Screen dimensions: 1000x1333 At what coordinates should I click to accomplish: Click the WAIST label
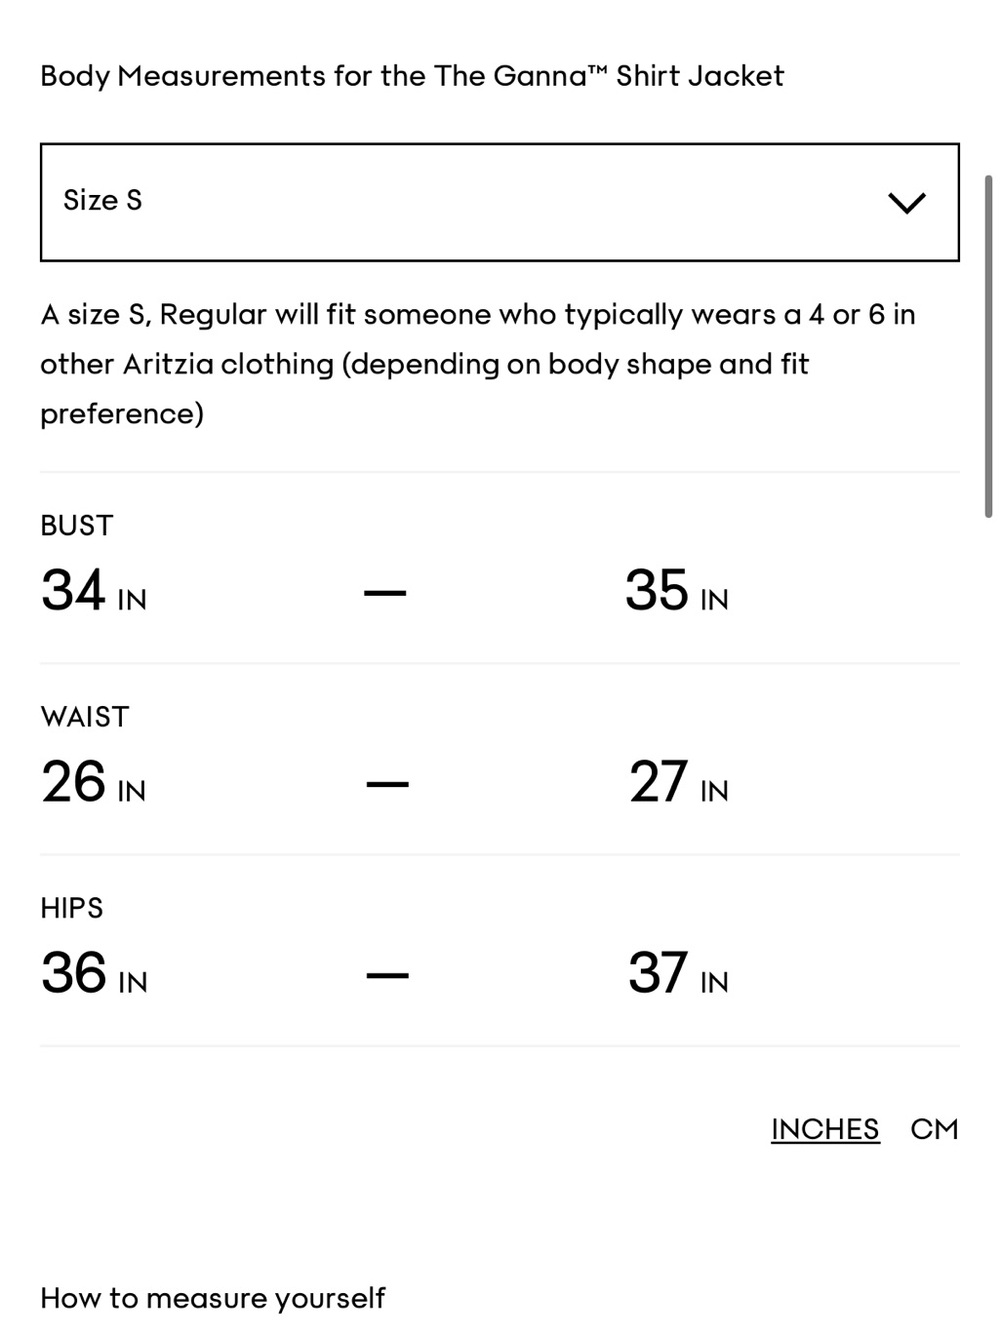click(85, 716)
